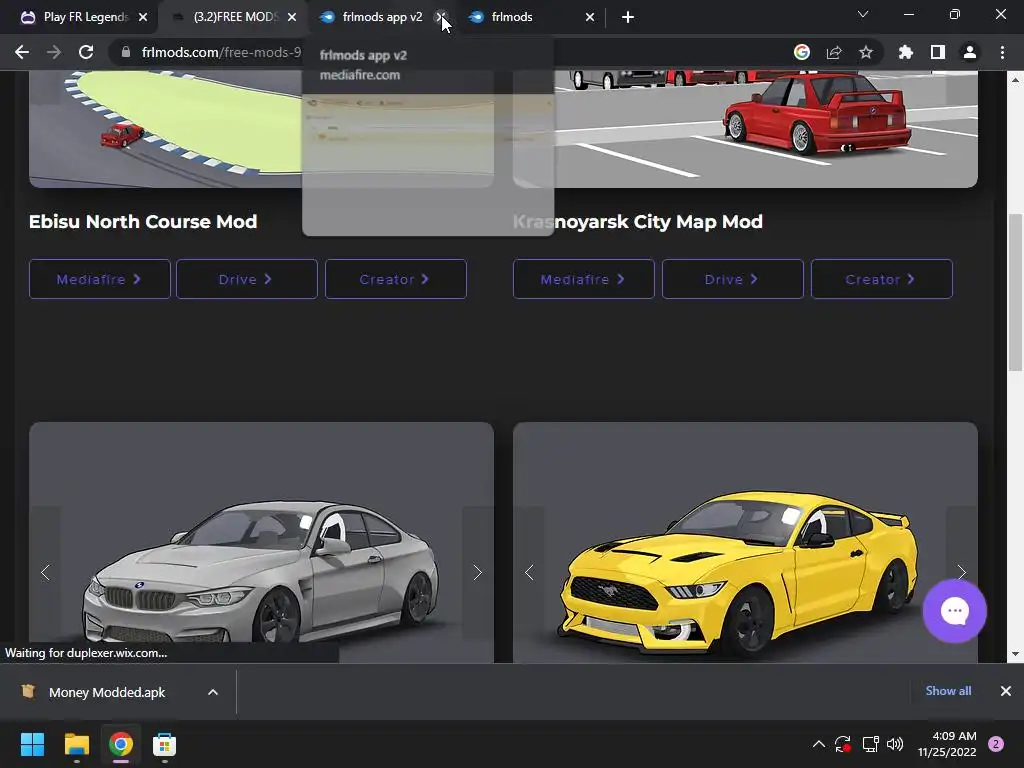Open the taskbar clock and date
The image size is (1024, 768).
click(x=947, y=744)
